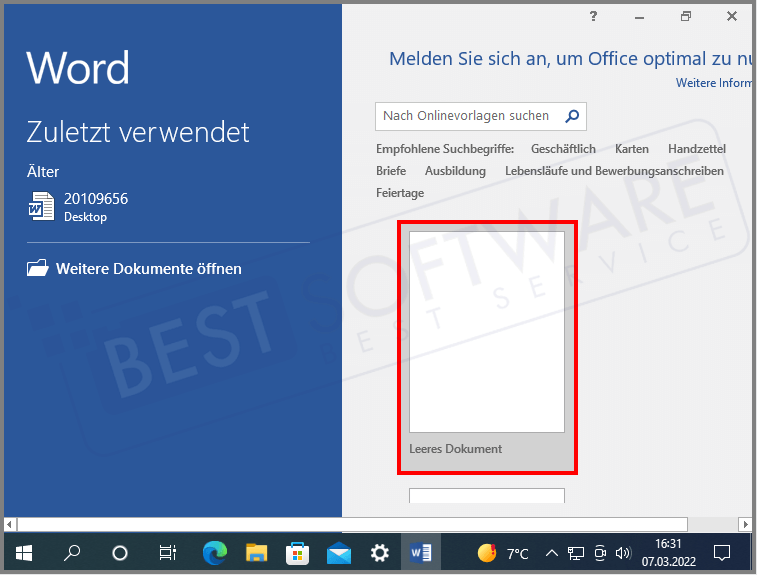Click the Word icon on the taskbar
This screenshot has width=757, height=575.
tap(421, 553)
